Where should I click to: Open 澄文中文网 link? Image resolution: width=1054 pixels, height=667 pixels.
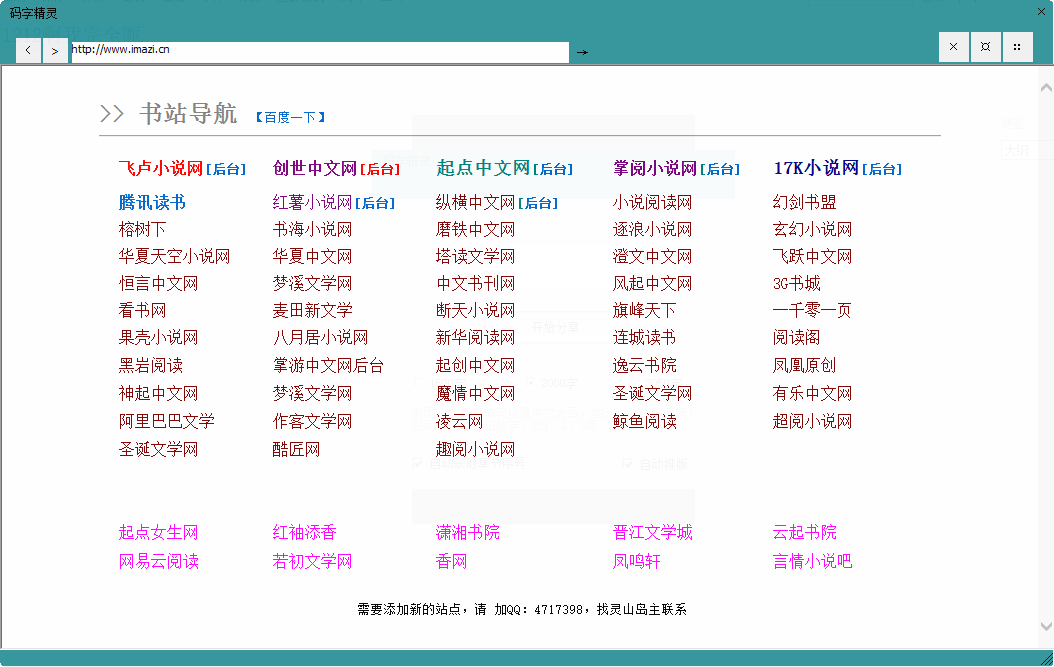click(x=652, y=256)
